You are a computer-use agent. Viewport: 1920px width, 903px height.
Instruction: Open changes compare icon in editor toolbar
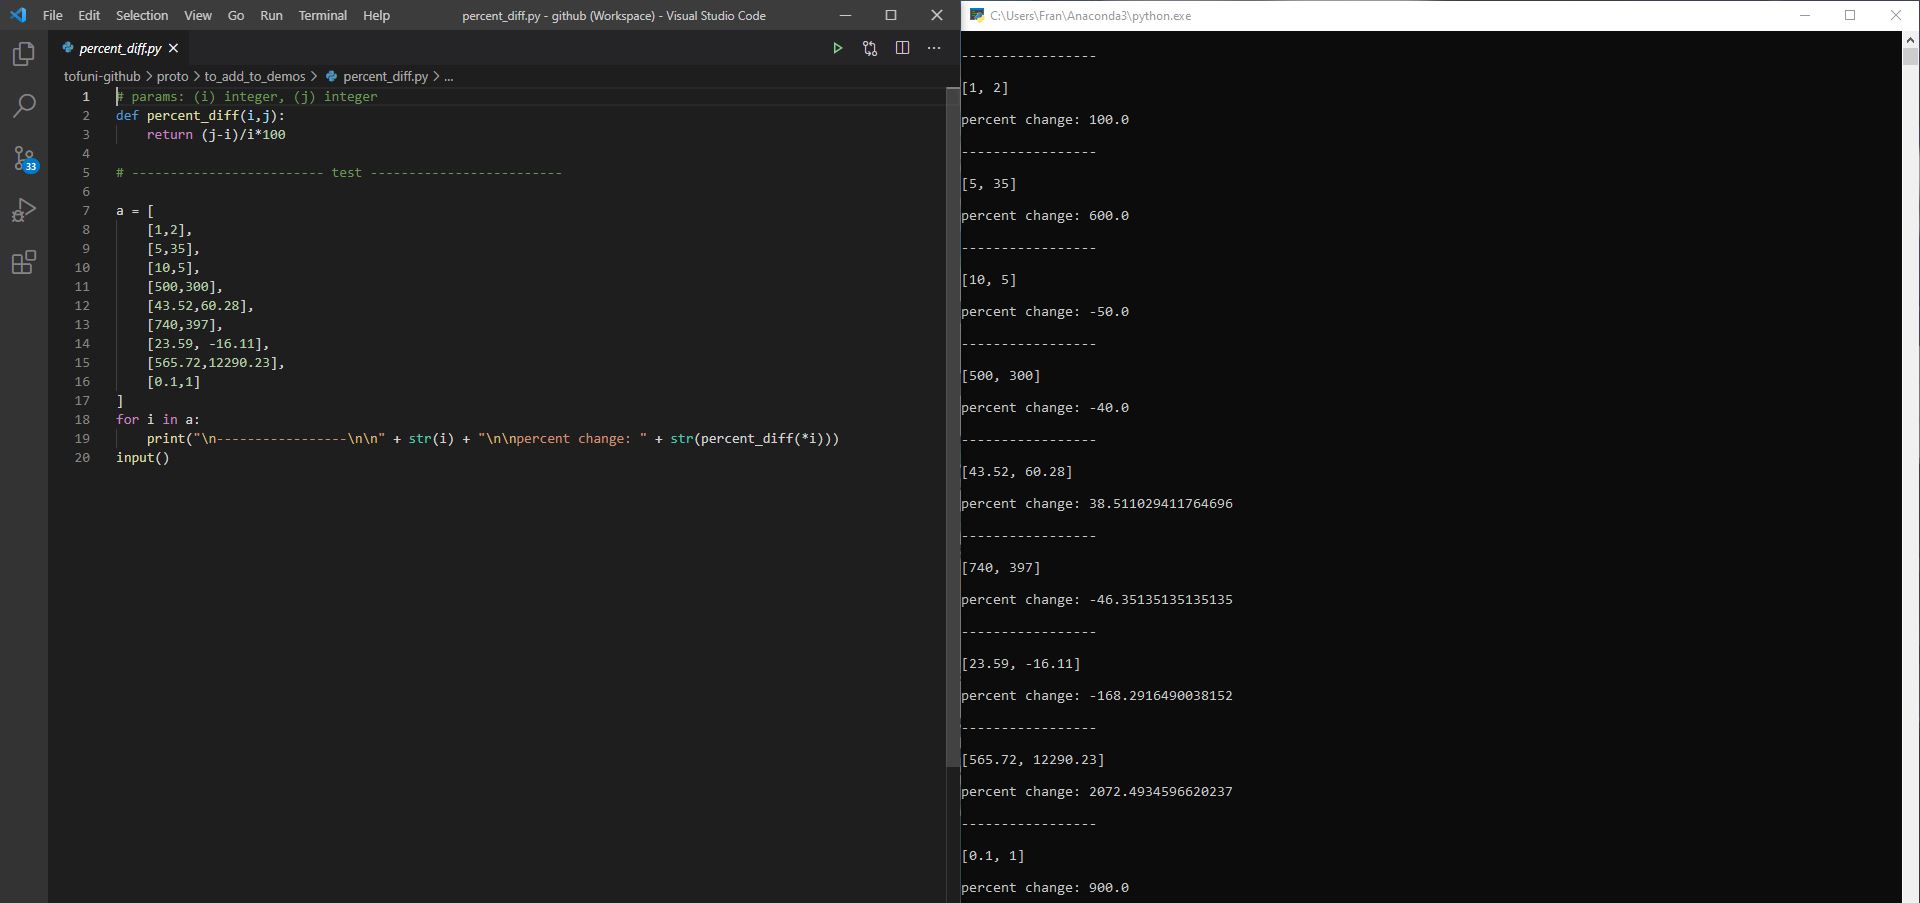(x=870, y=48)
